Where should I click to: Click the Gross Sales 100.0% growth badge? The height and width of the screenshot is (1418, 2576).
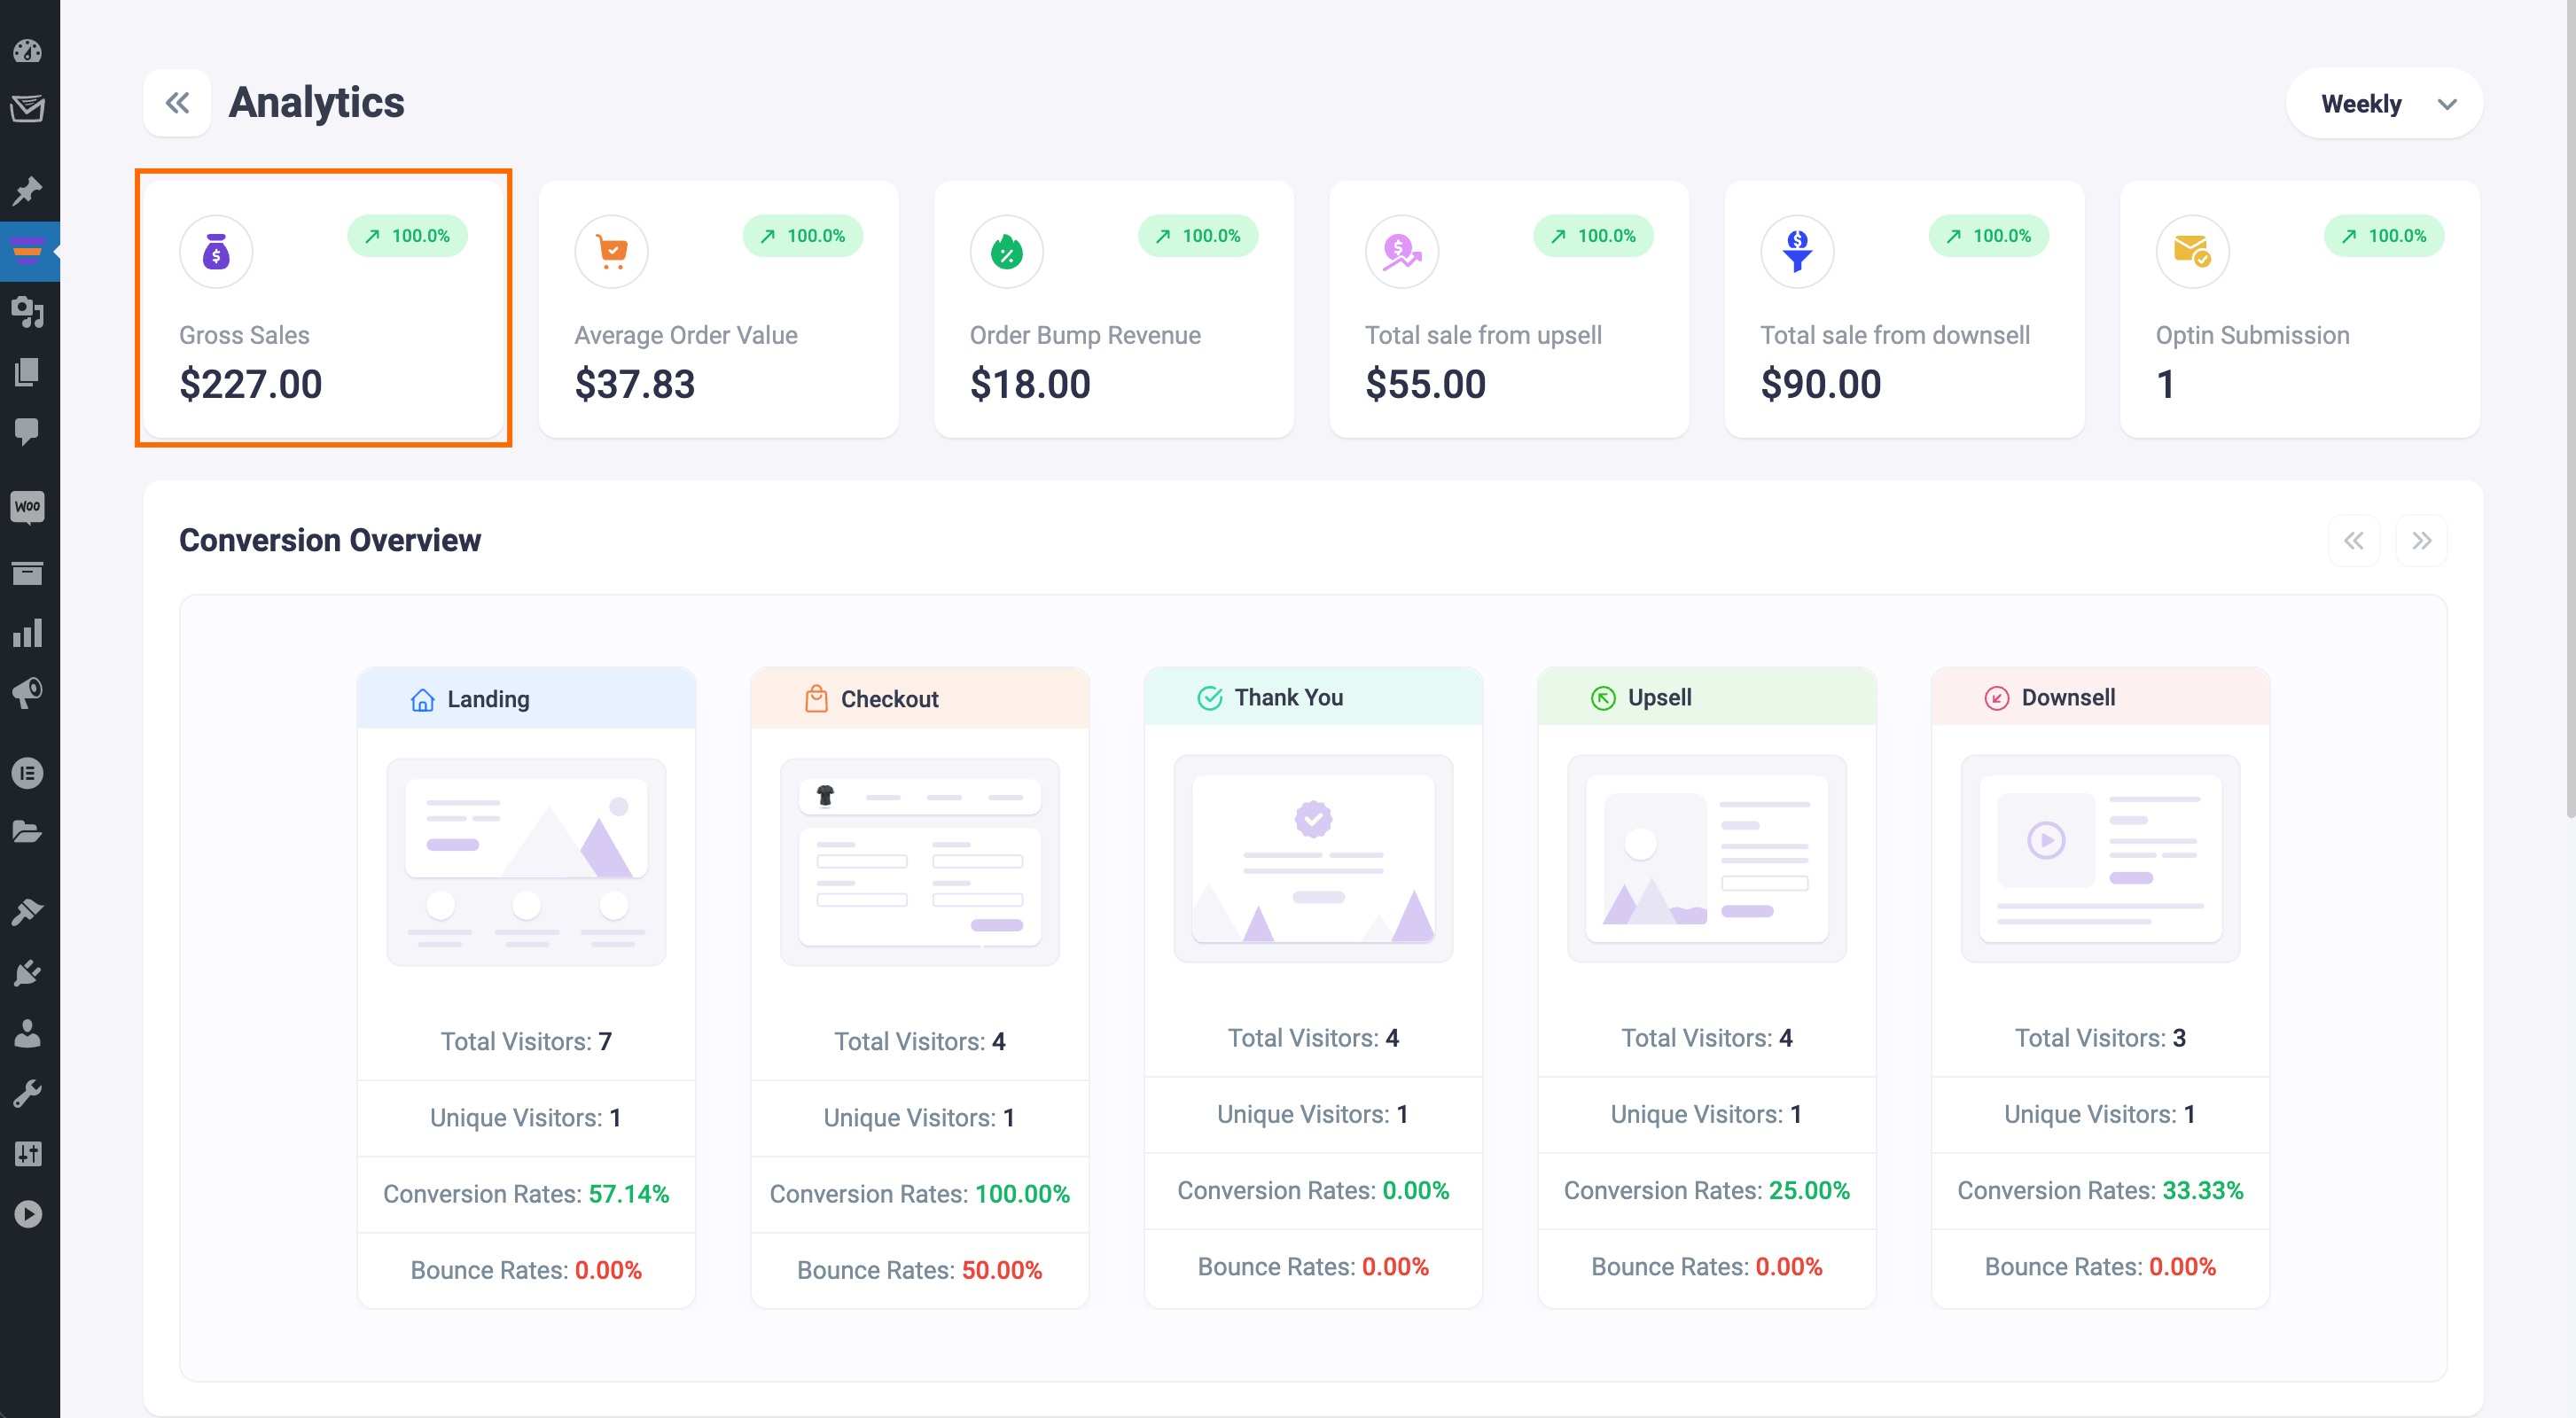408,236
